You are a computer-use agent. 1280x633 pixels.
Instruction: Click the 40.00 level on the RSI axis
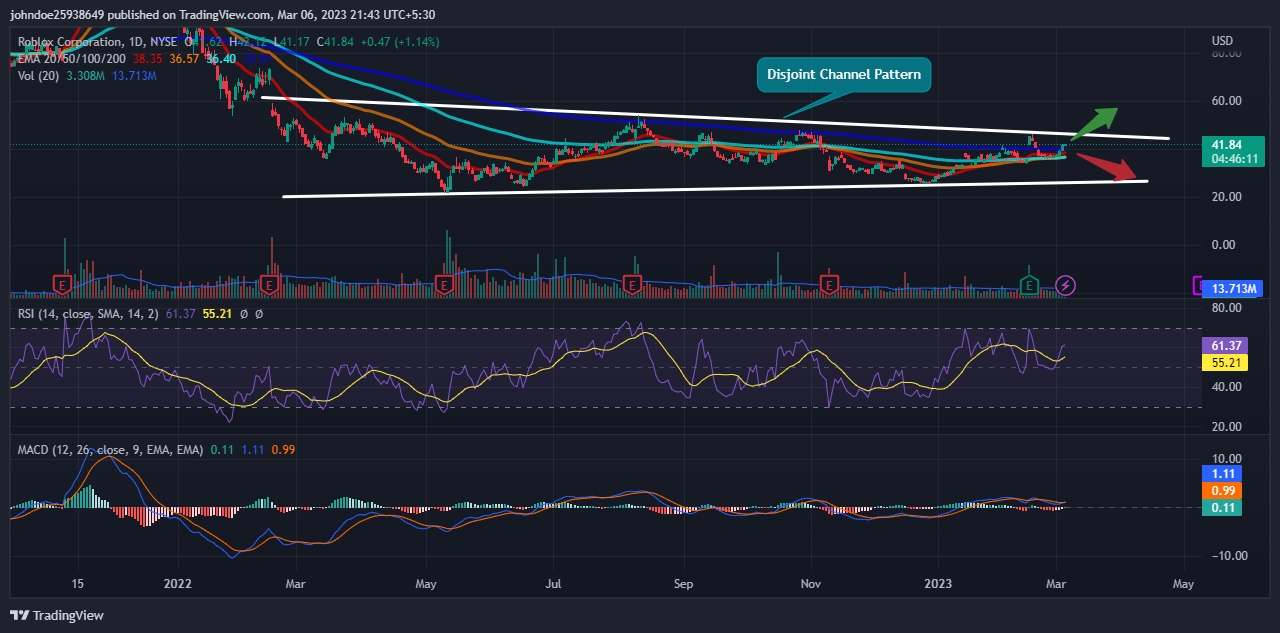[1227, 387]
